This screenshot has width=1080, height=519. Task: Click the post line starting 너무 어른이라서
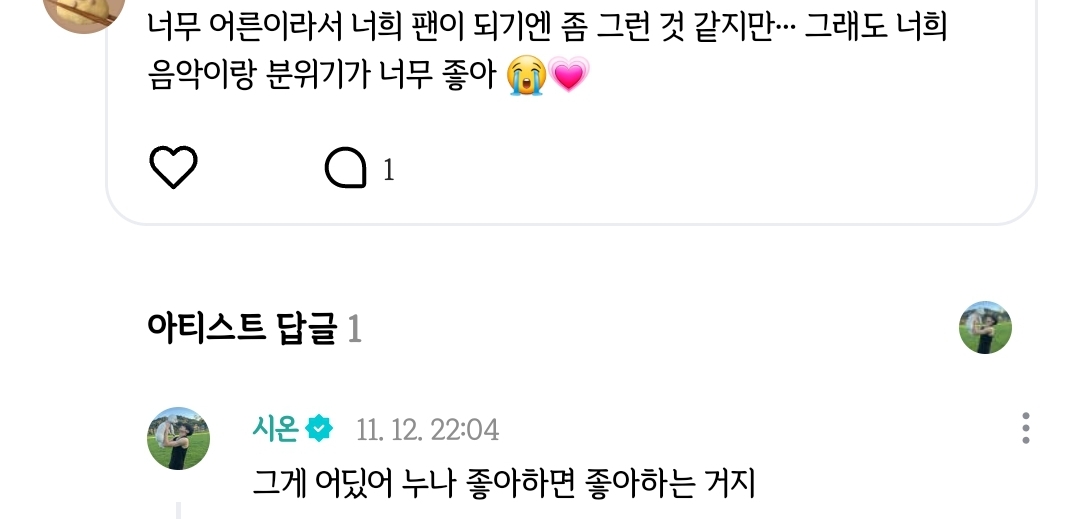[x=548, y=28]
